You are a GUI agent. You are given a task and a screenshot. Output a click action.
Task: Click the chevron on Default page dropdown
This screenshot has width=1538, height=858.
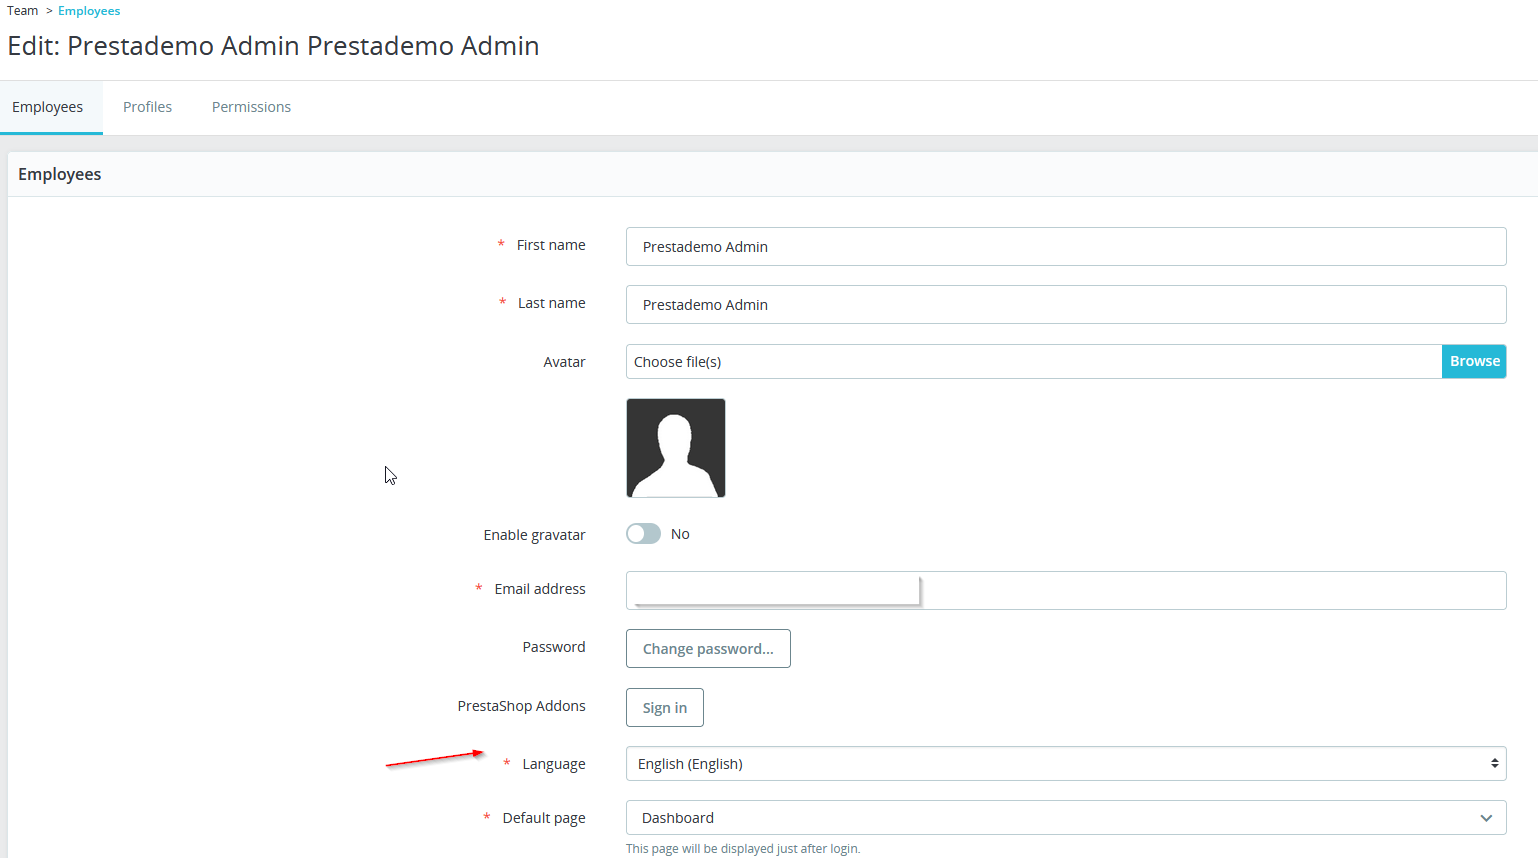1486,818
